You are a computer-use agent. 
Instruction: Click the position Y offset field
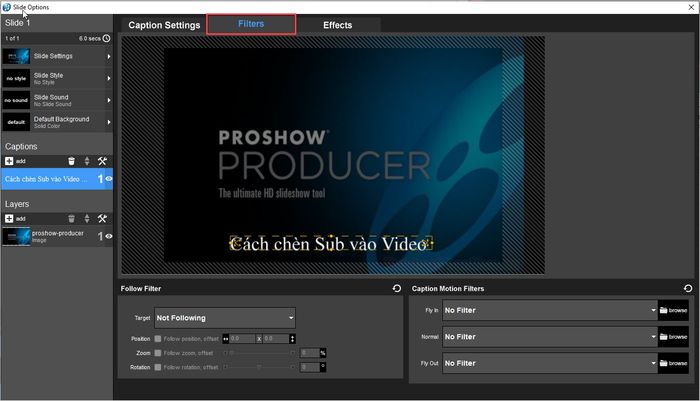(275, 339)
